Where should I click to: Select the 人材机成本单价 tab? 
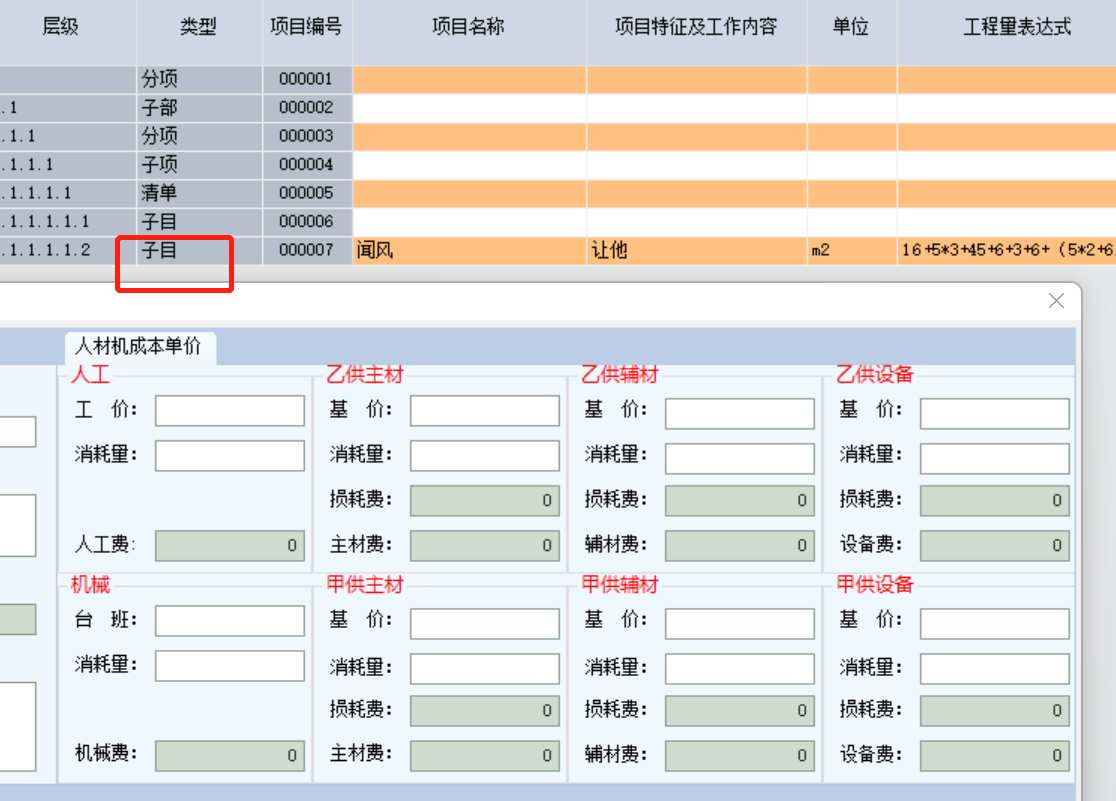click(x=139, y=347)
